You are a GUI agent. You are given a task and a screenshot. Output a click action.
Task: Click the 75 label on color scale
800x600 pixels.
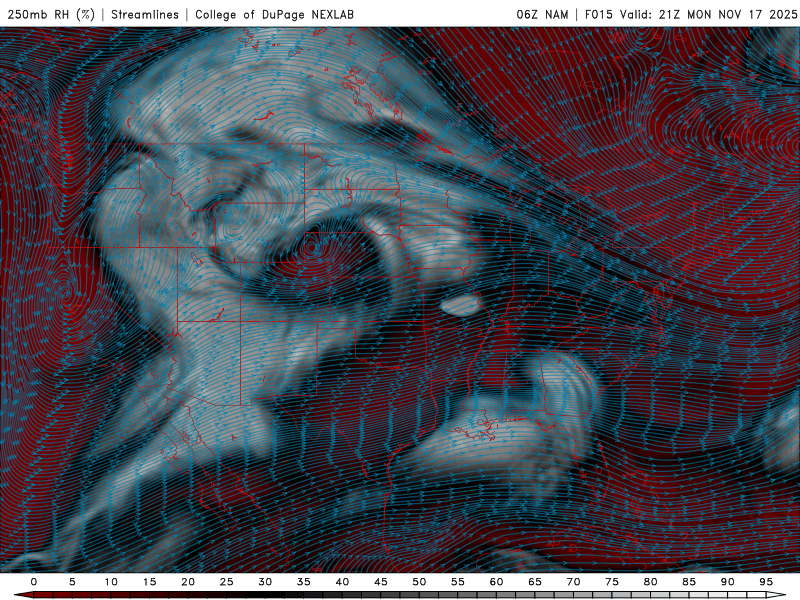(612, 582)
